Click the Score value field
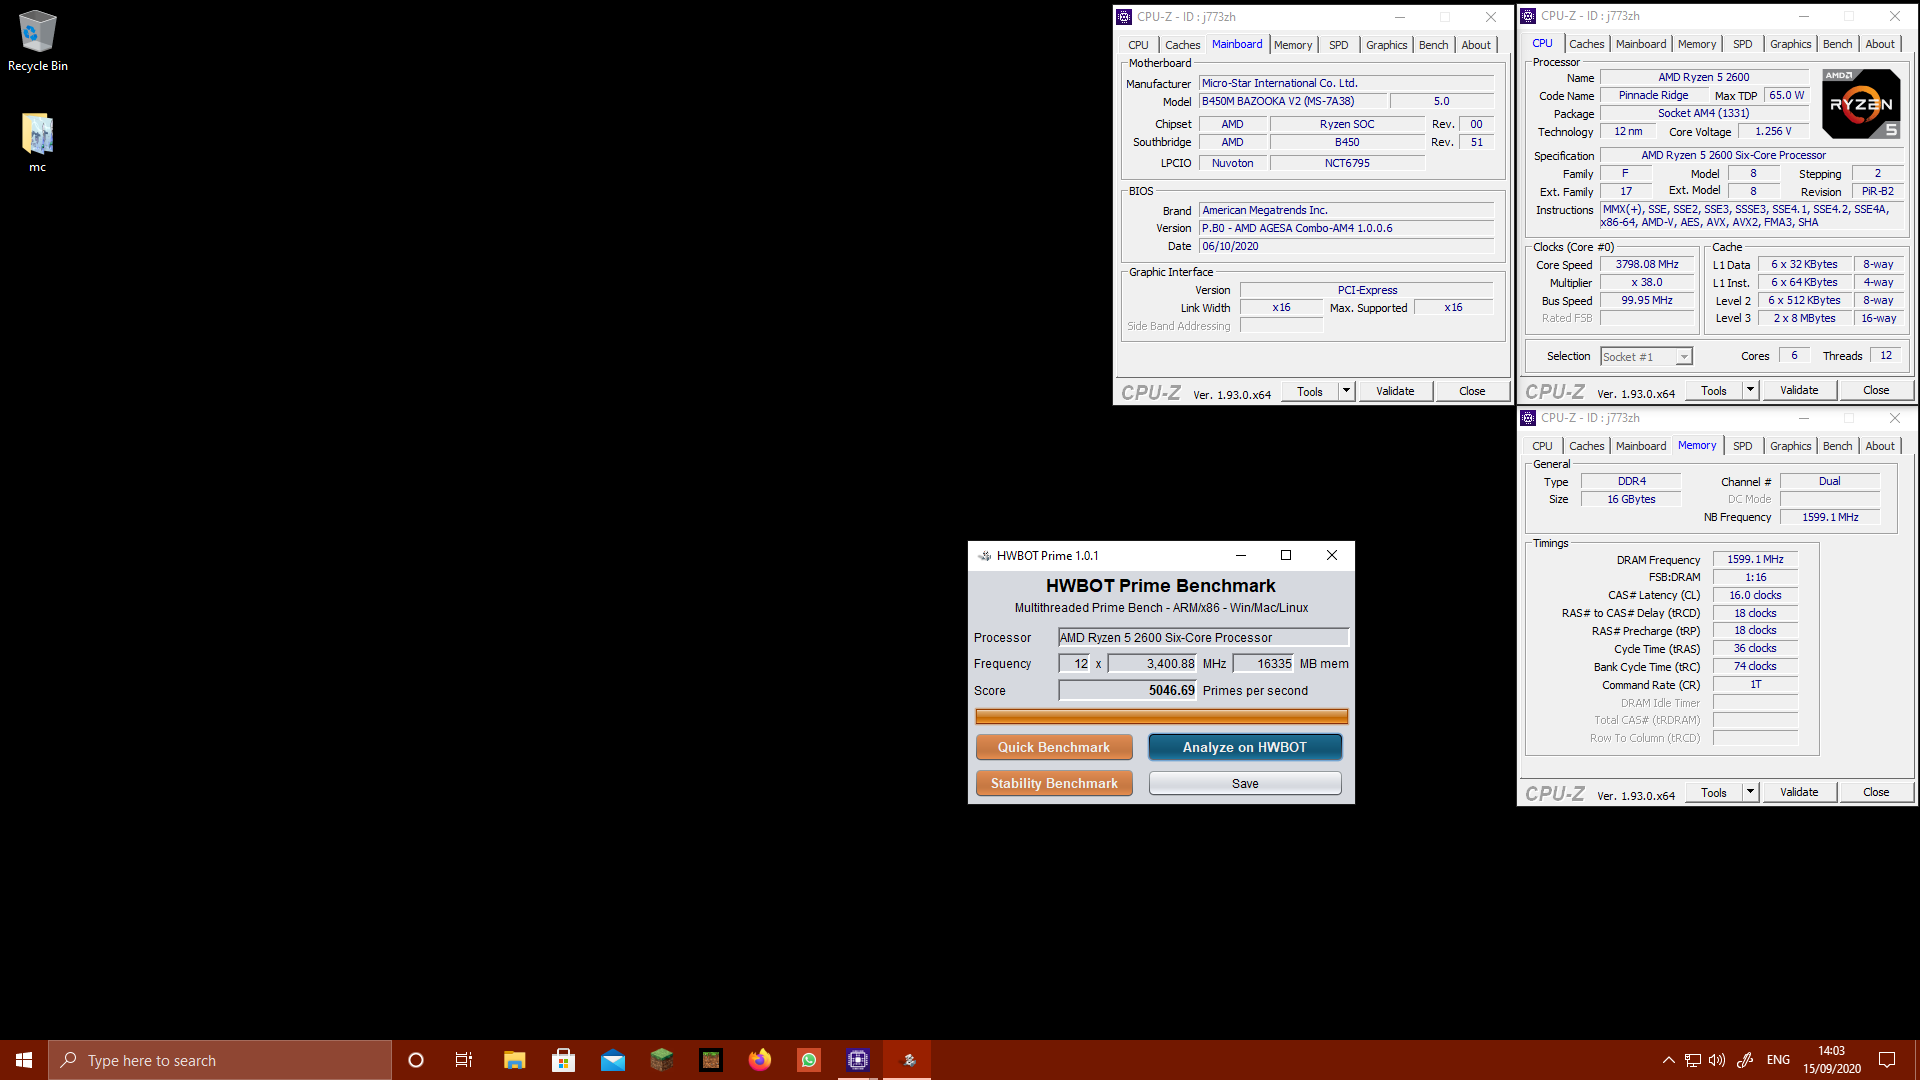 pyautogui.click(x=1127, y=690)
